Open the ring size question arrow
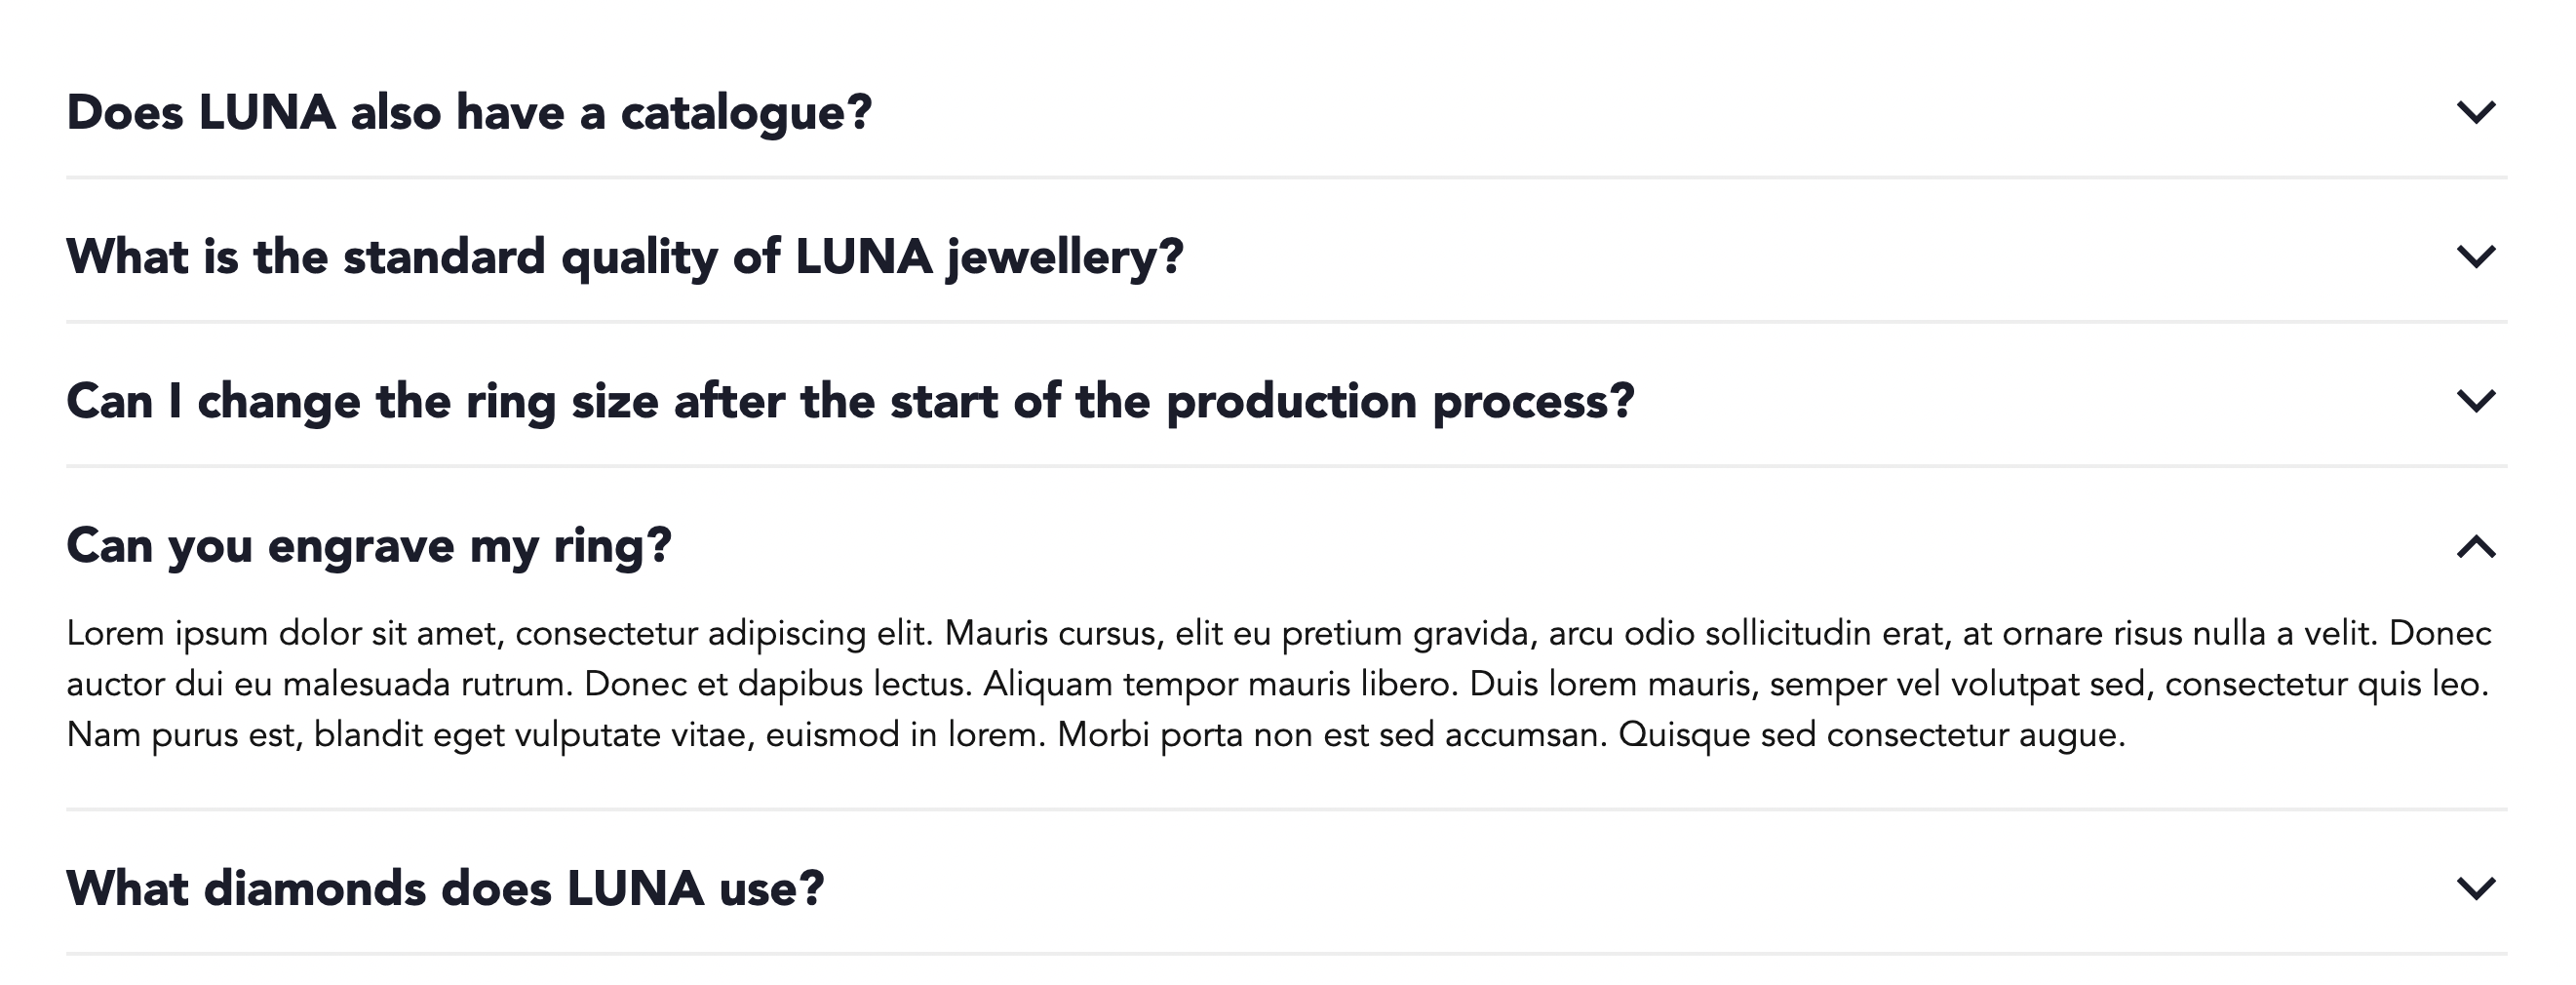The height and width of the screenshot is (985, 2576). (x=2475, y=401)
